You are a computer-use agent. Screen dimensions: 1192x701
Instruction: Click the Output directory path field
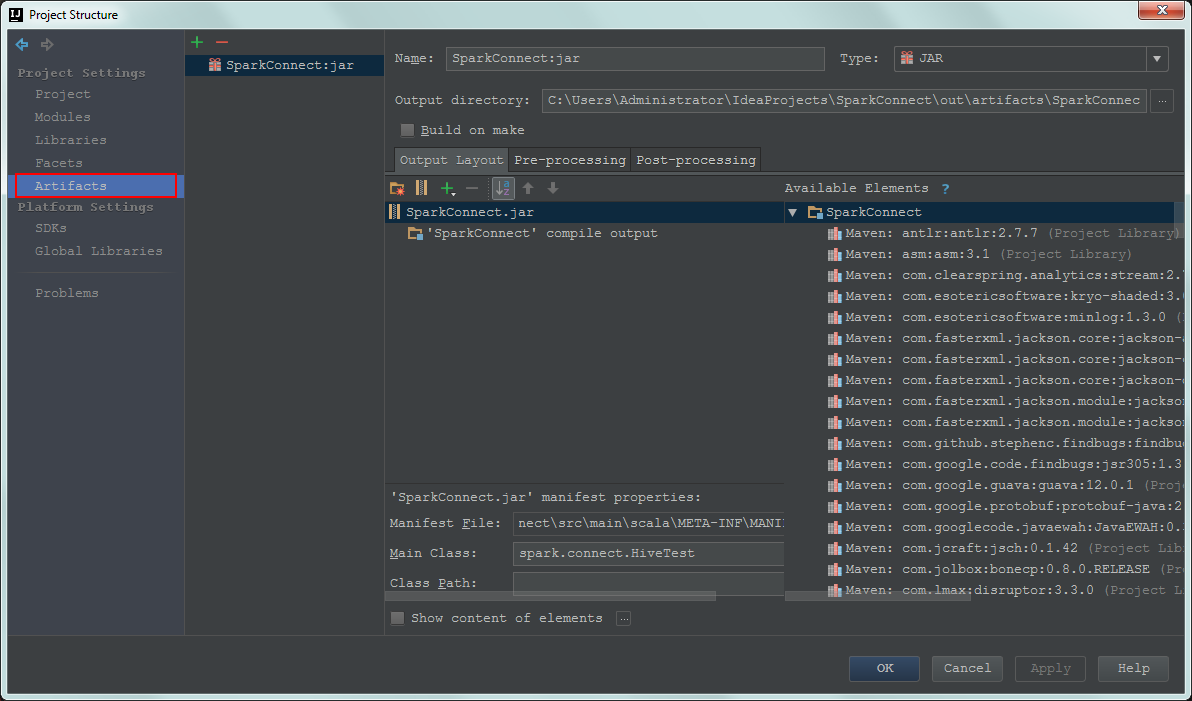click(x=844, y=100)
